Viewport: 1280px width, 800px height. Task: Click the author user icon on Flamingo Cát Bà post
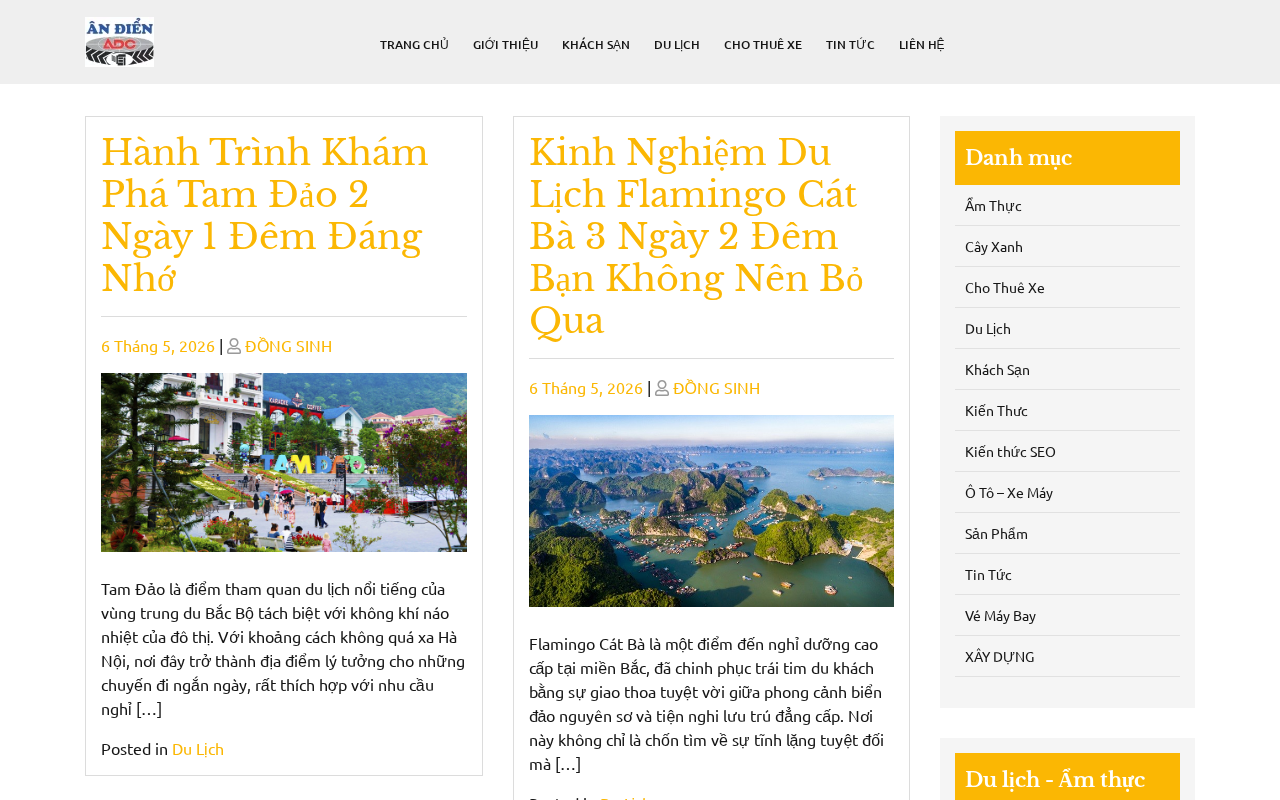pos(662,388)
